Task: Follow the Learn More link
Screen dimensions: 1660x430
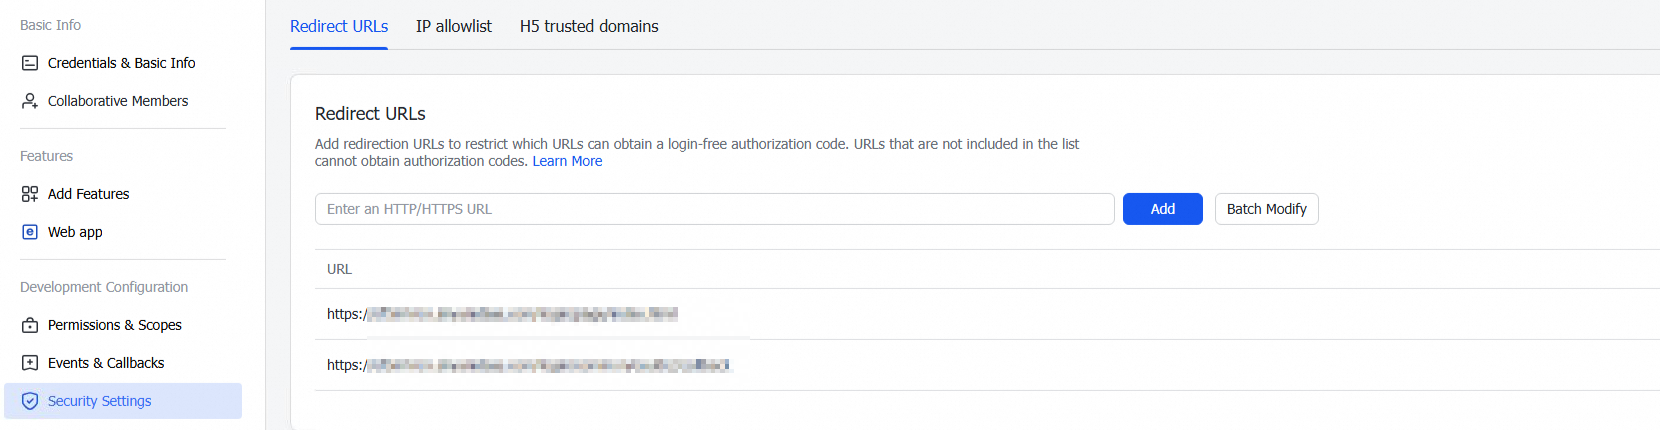Action: pyautogui.click(x=567, y=161)
